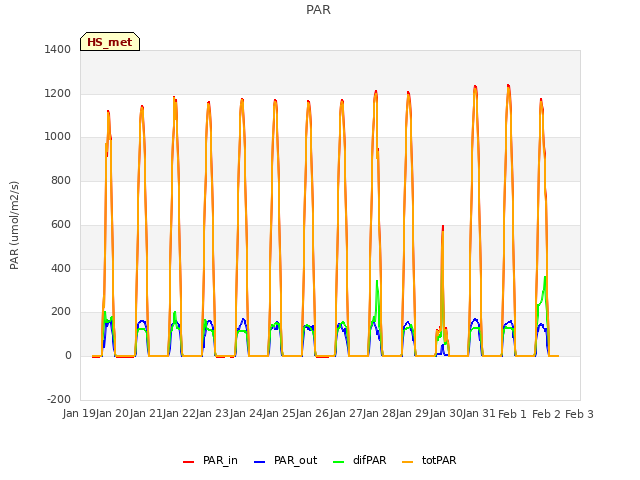
Task: Toggle the difPAR legend entry
Action: 360,460
